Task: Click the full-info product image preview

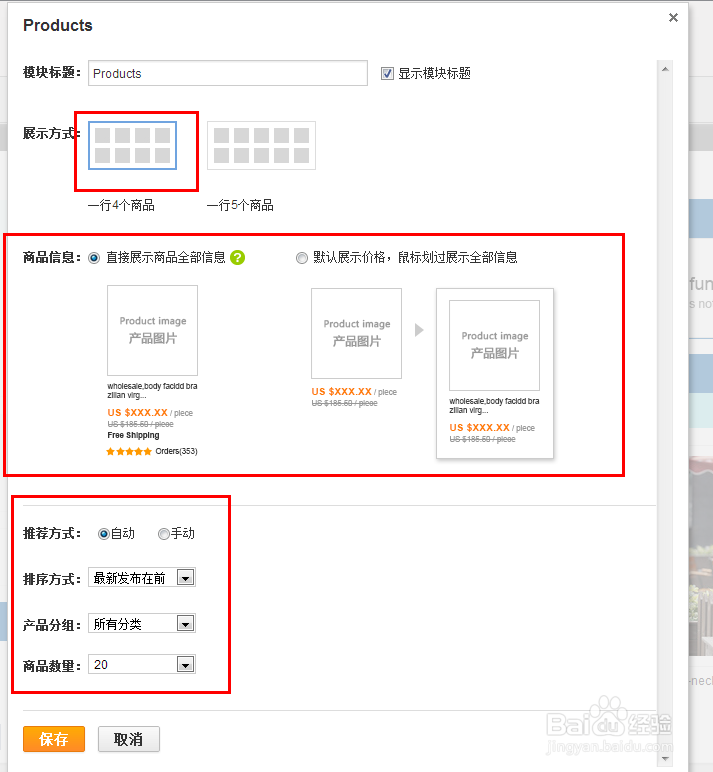Action: tap(153, 330)
